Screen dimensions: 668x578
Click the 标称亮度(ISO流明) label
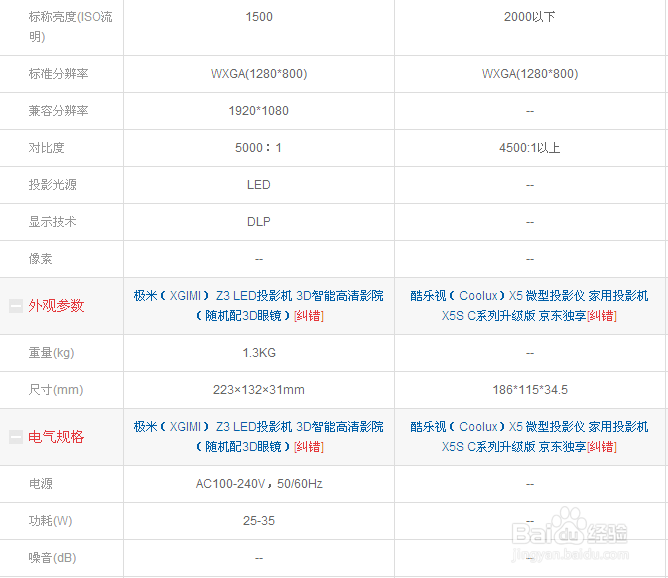[70, 26]
